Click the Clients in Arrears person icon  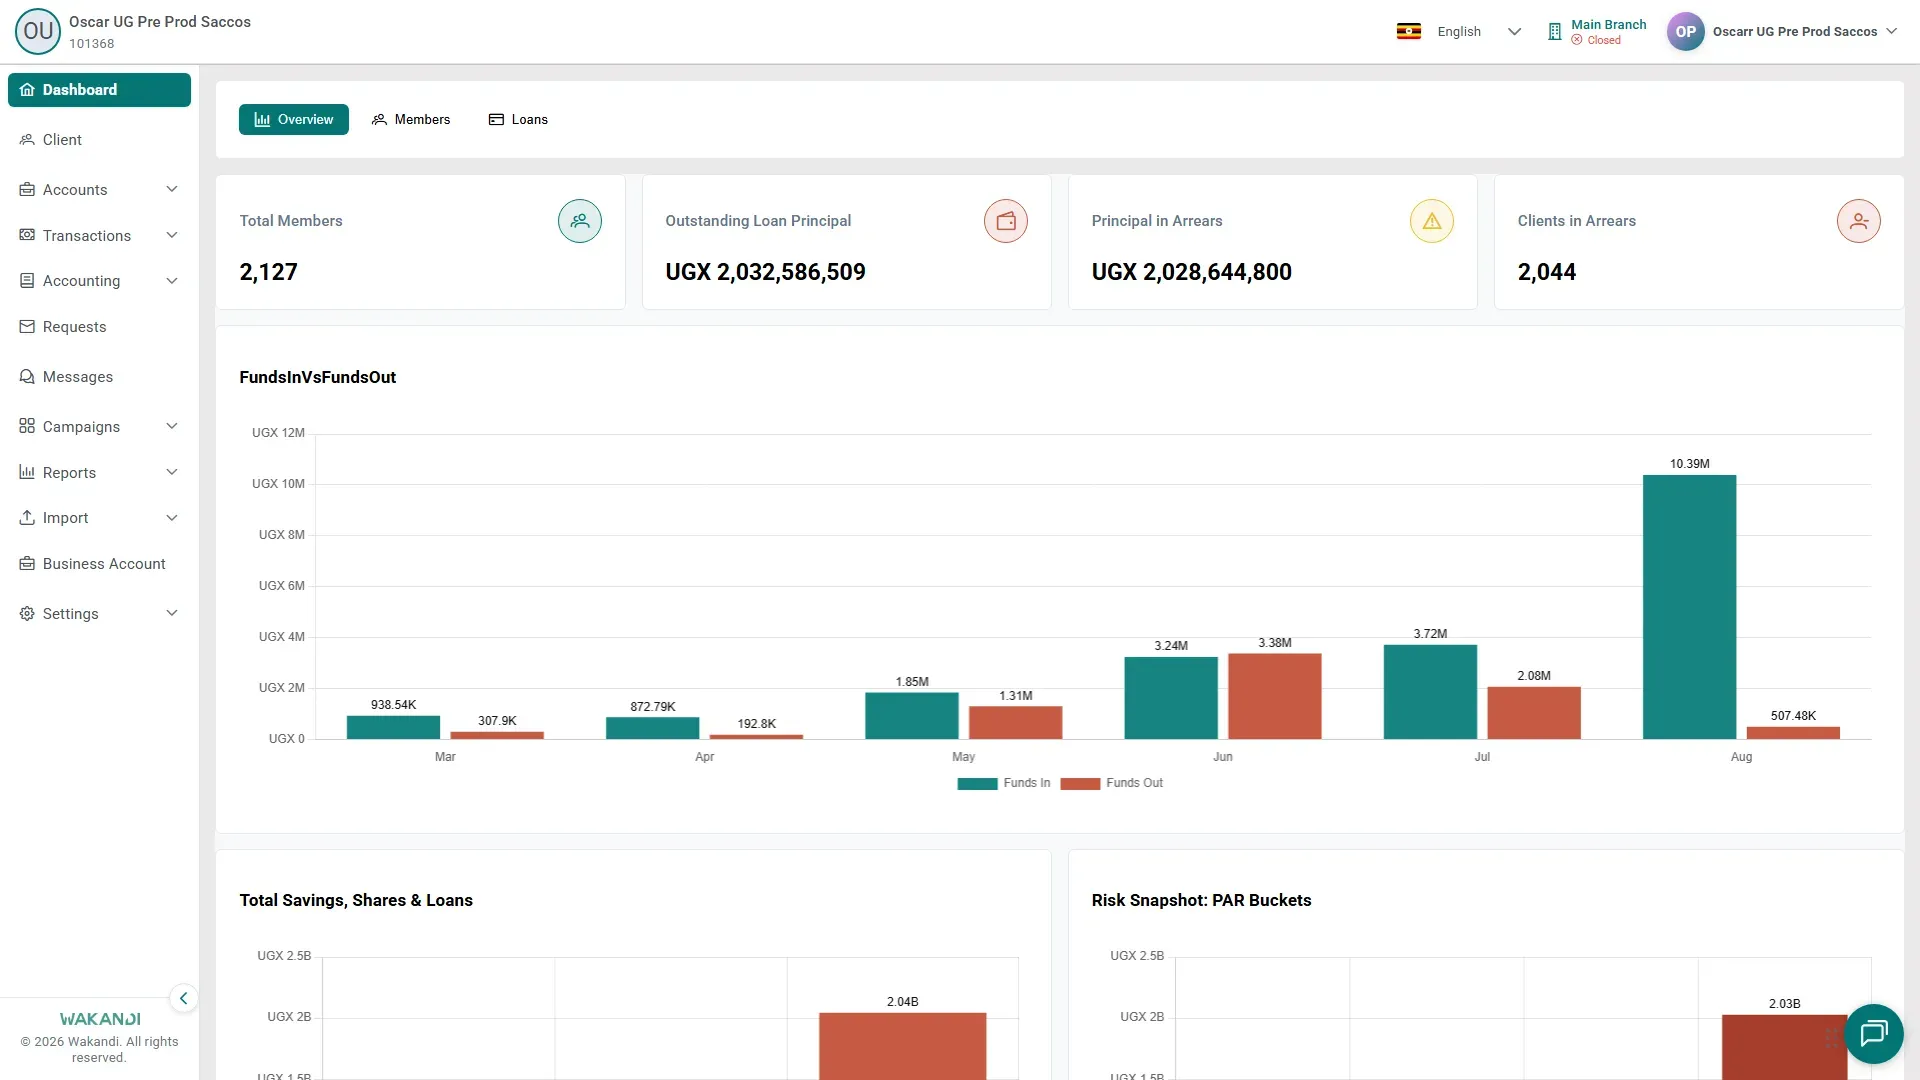(x=1859, y=221)
